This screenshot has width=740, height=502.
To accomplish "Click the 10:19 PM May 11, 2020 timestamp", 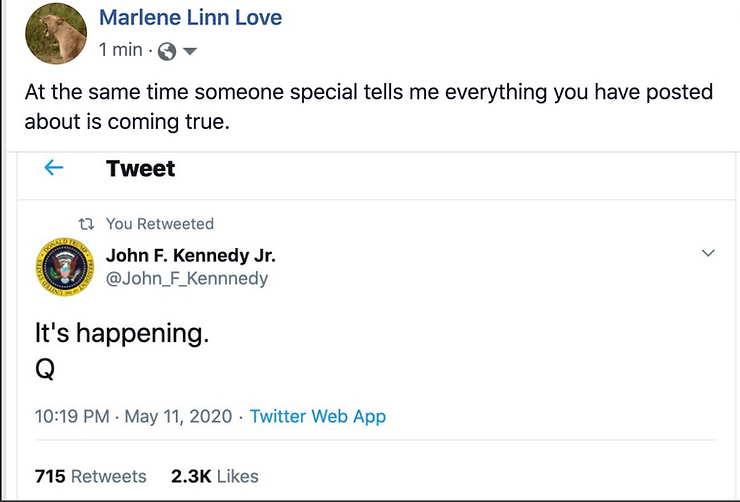I will tap(133, 417).
